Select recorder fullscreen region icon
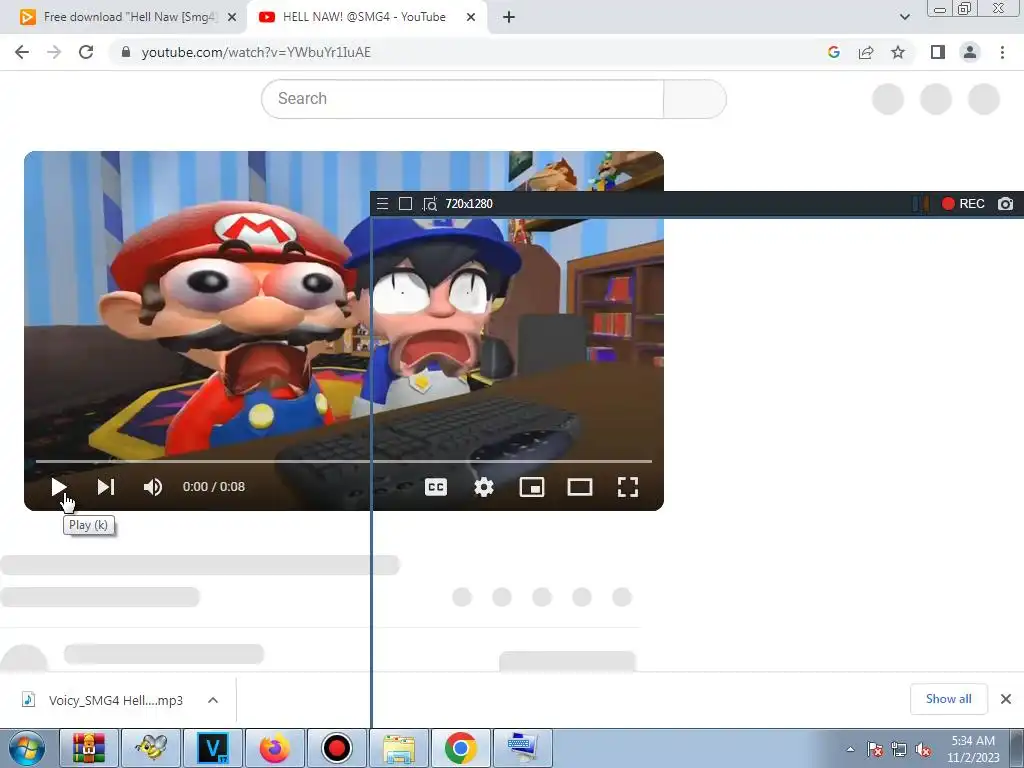Screen dimensions: 1024x768 (x=406, y=204)
